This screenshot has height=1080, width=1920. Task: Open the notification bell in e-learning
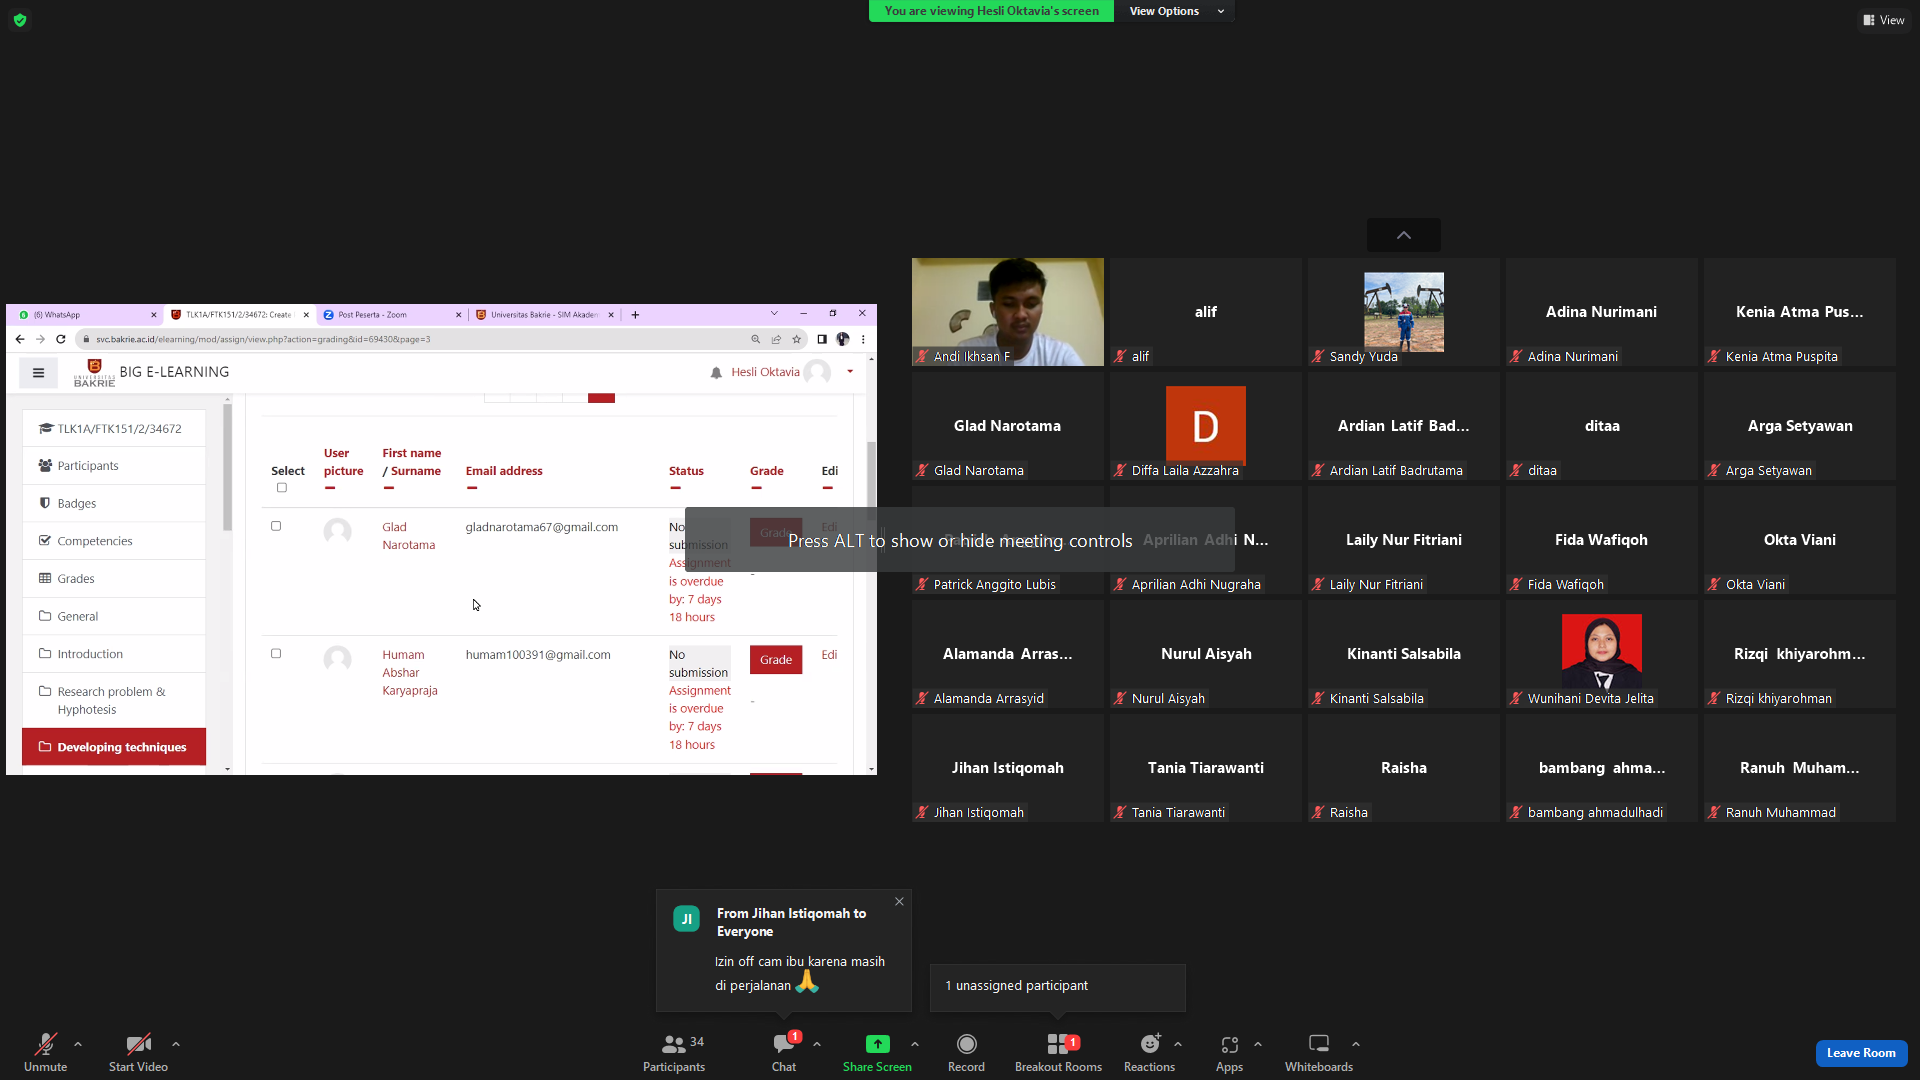pyautogui.click(x=716, y=372)
